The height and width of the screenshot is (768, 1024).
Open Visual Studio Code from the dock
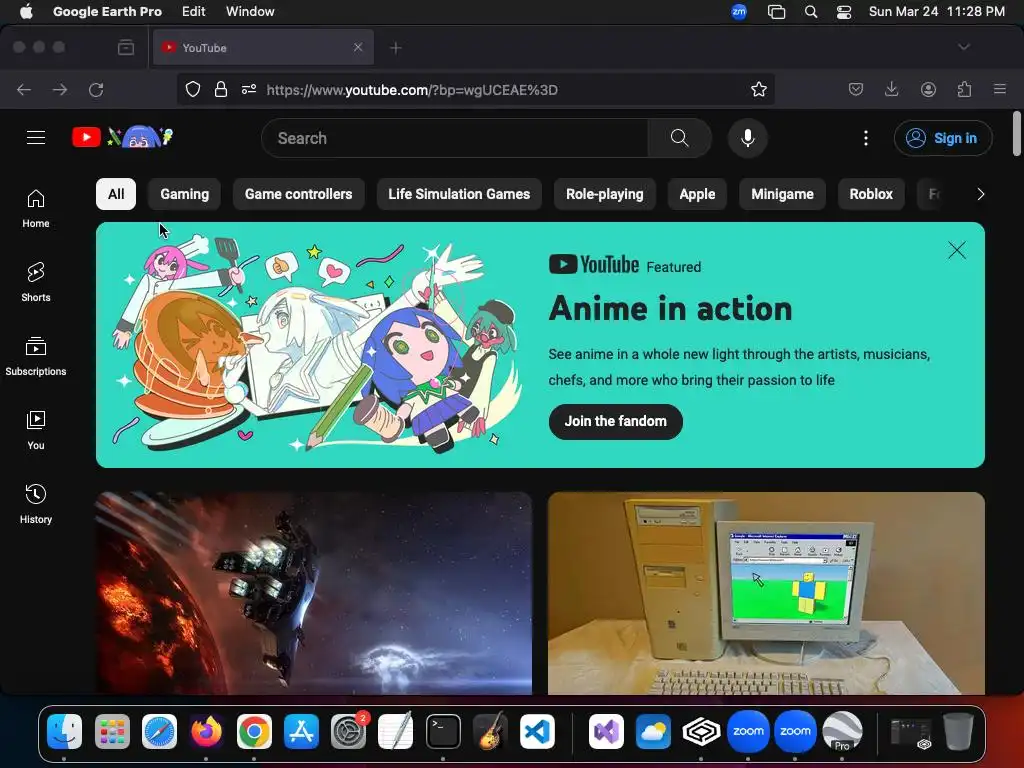537,731
